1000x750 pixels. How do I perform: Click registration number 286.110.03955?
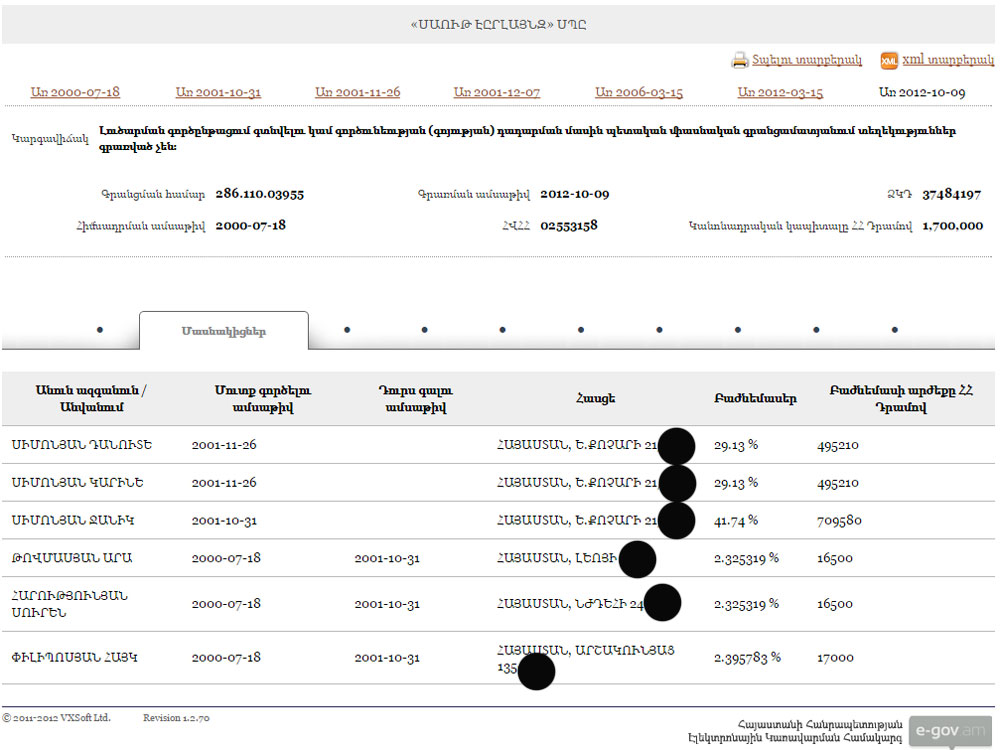click(x=260, y=194)
